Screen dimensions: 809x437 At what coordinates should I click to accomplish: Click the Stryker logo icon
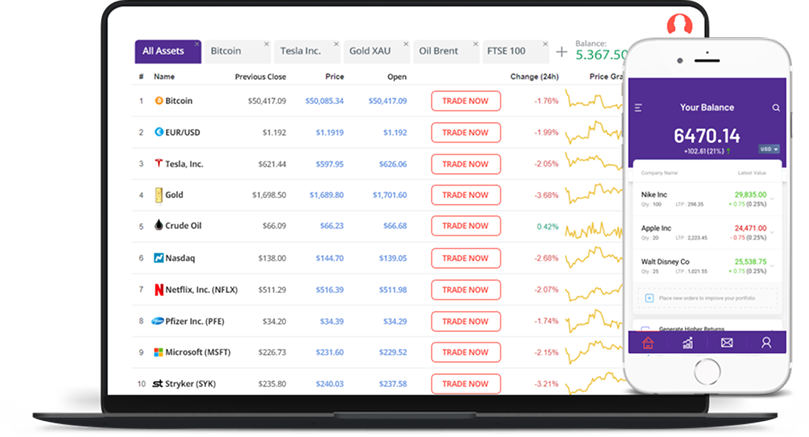point(158,383)
